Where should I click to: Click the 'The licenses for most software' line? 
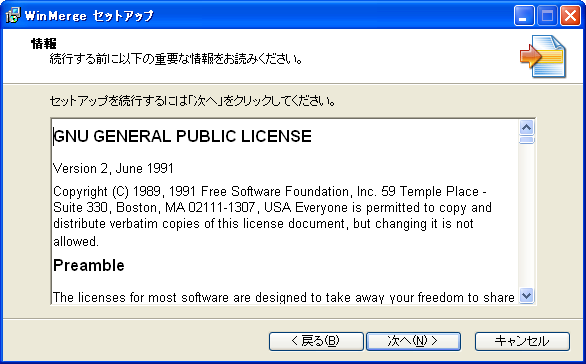point(284,297)
